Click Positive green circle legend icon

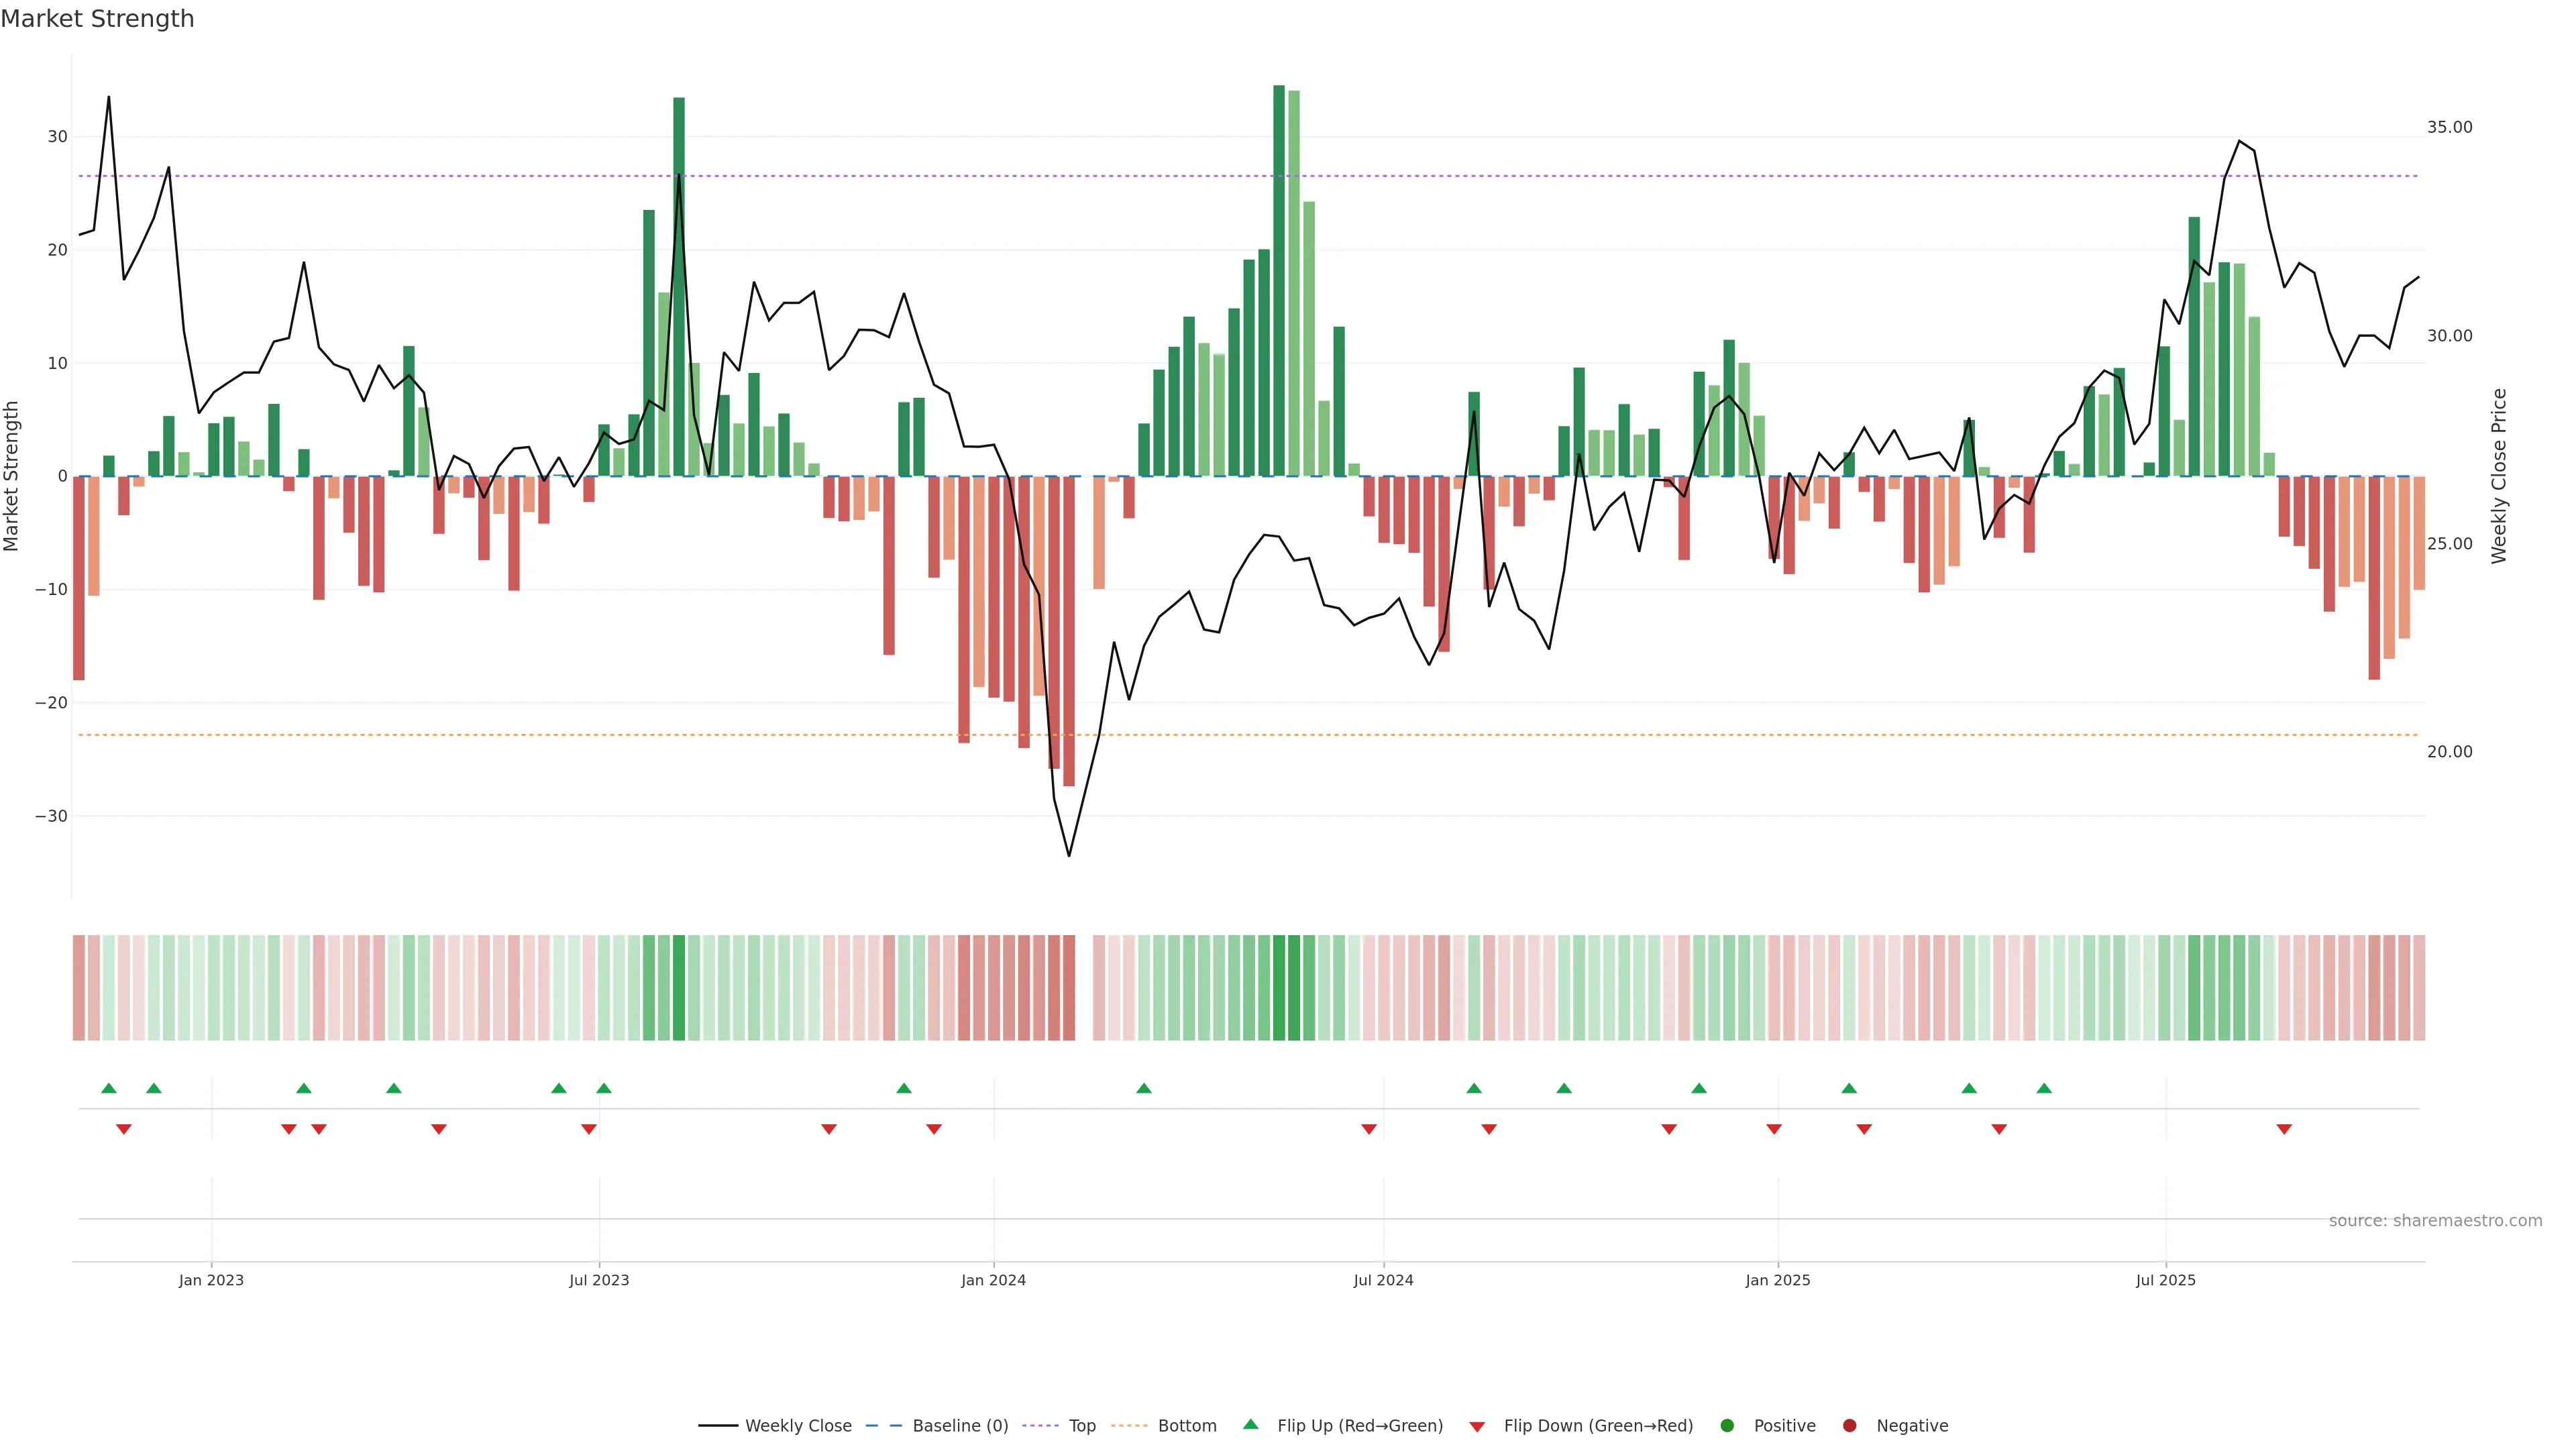coord(1727,1425)
